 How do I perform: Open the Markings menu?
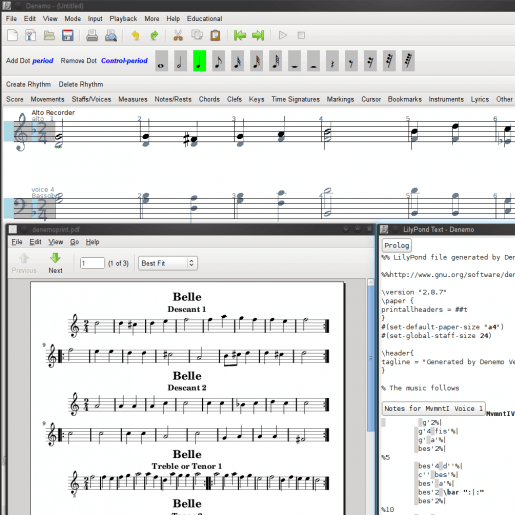(x=340, y=99)
